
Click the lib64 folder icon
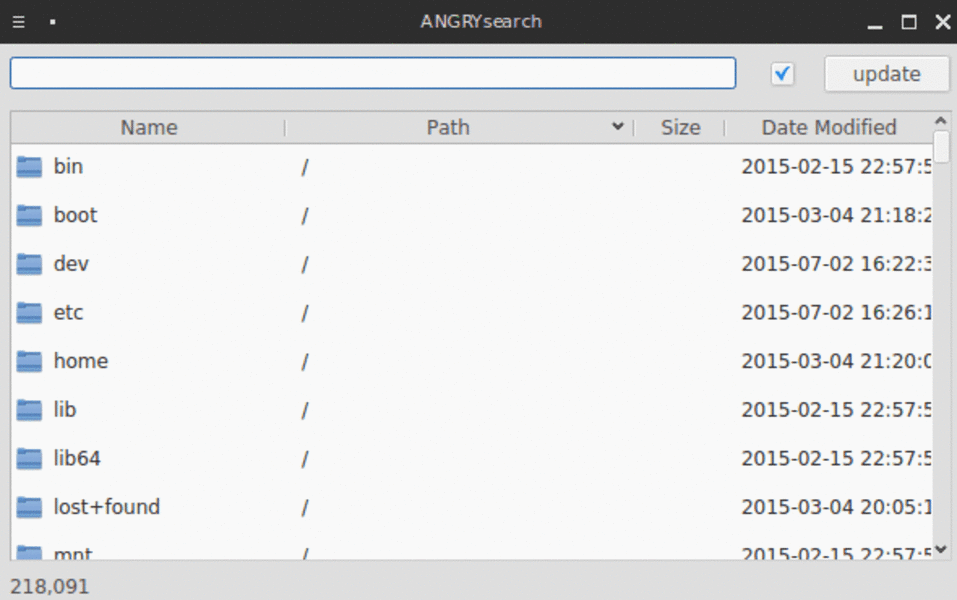pyautogui.click(x=27, y=458)
